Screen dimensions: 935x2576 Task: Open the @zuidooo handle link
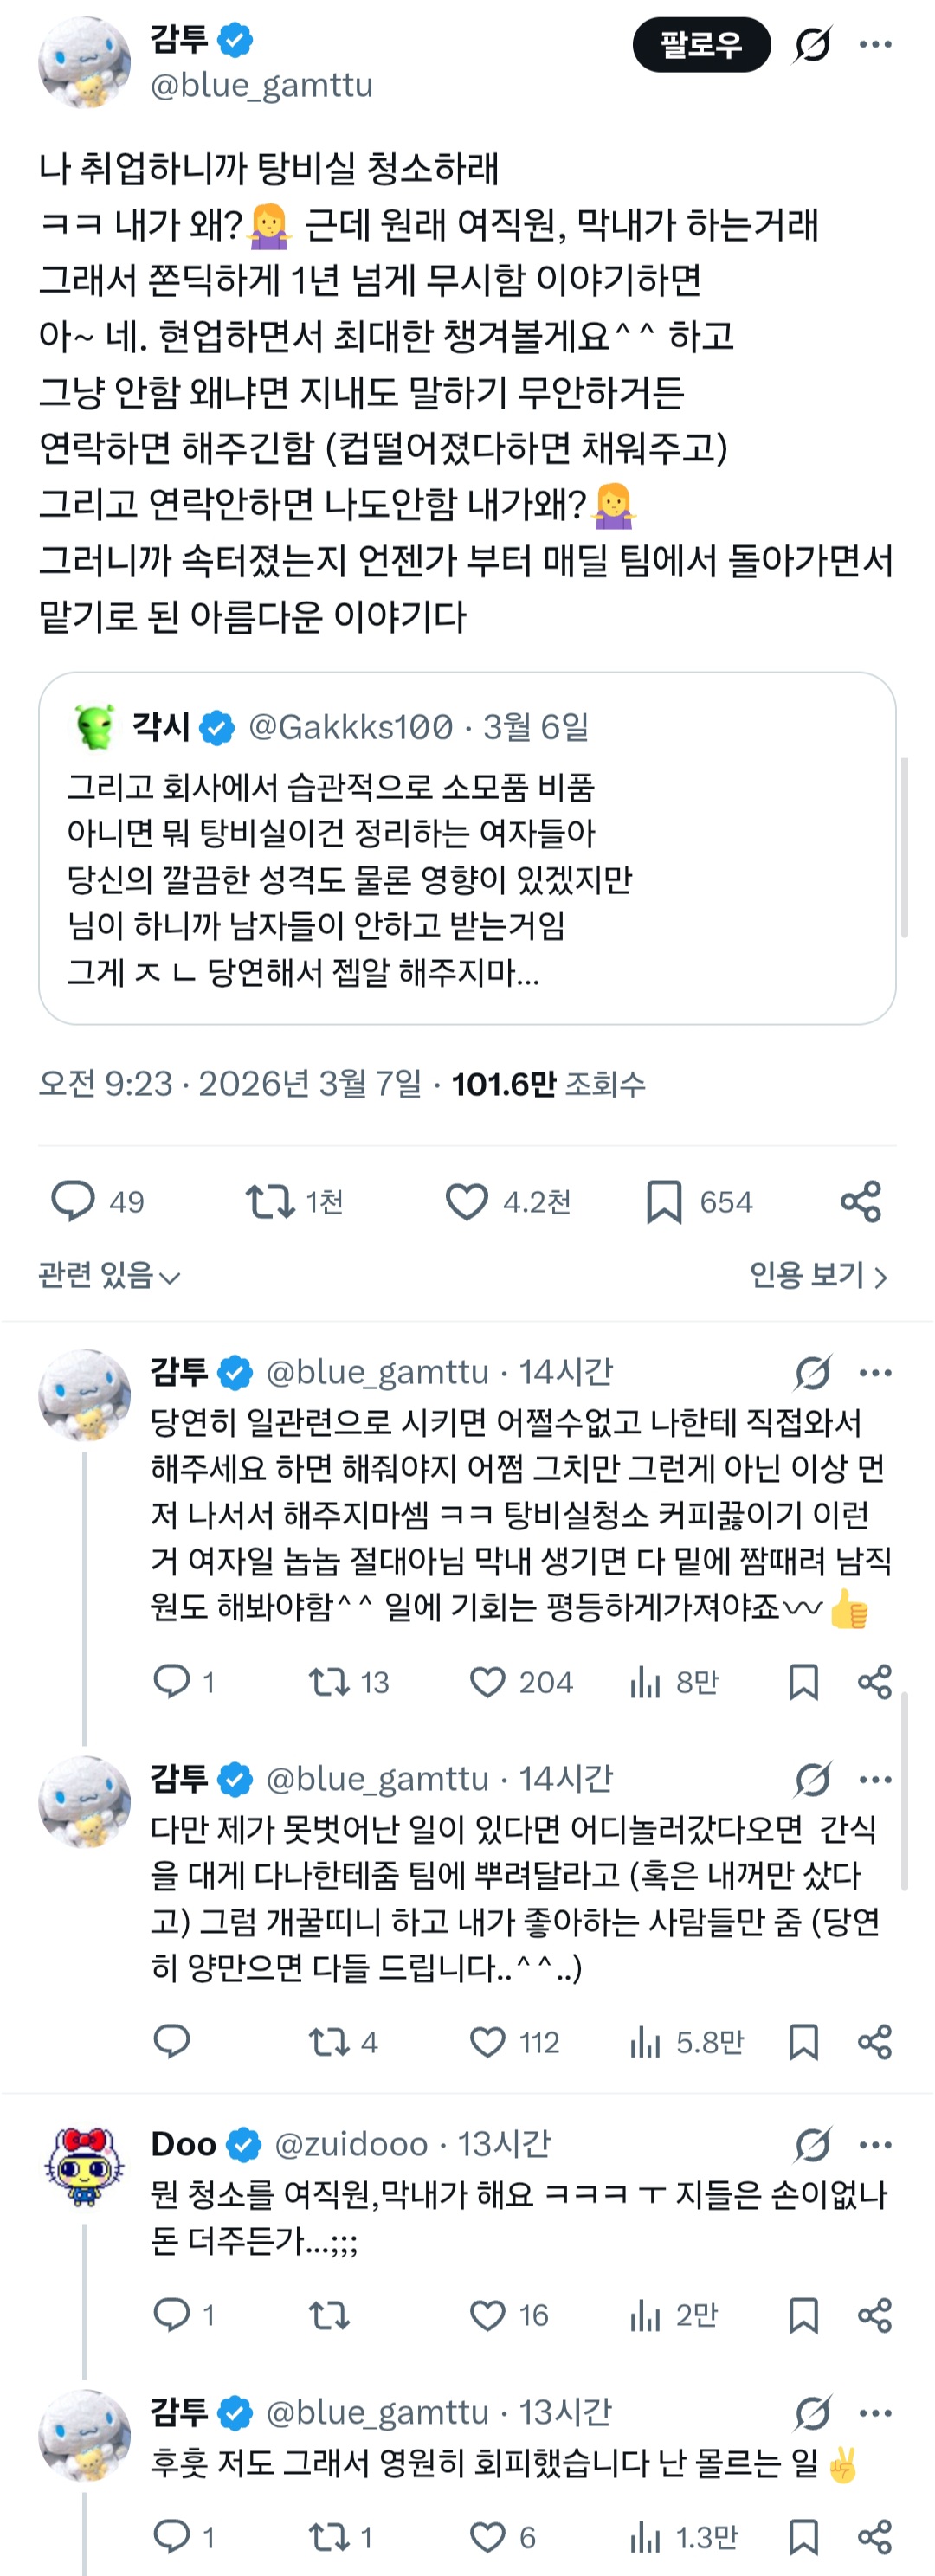[351, 2144]
